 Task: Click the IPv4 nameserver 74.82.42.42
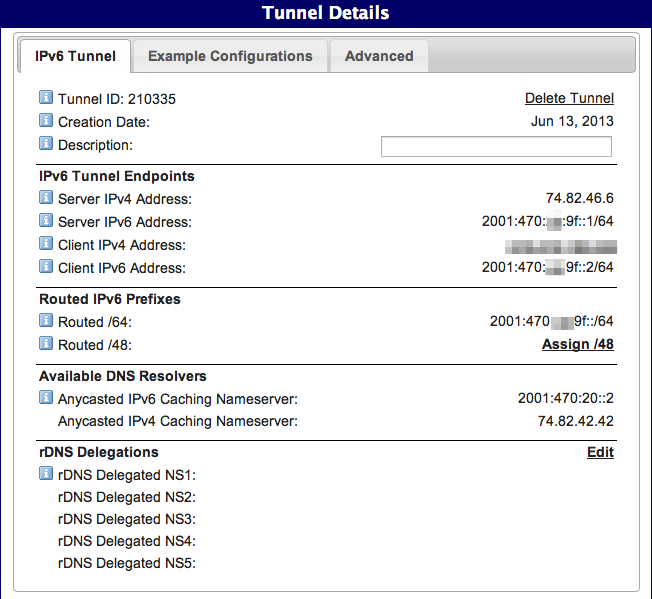(x=575, y=421)
